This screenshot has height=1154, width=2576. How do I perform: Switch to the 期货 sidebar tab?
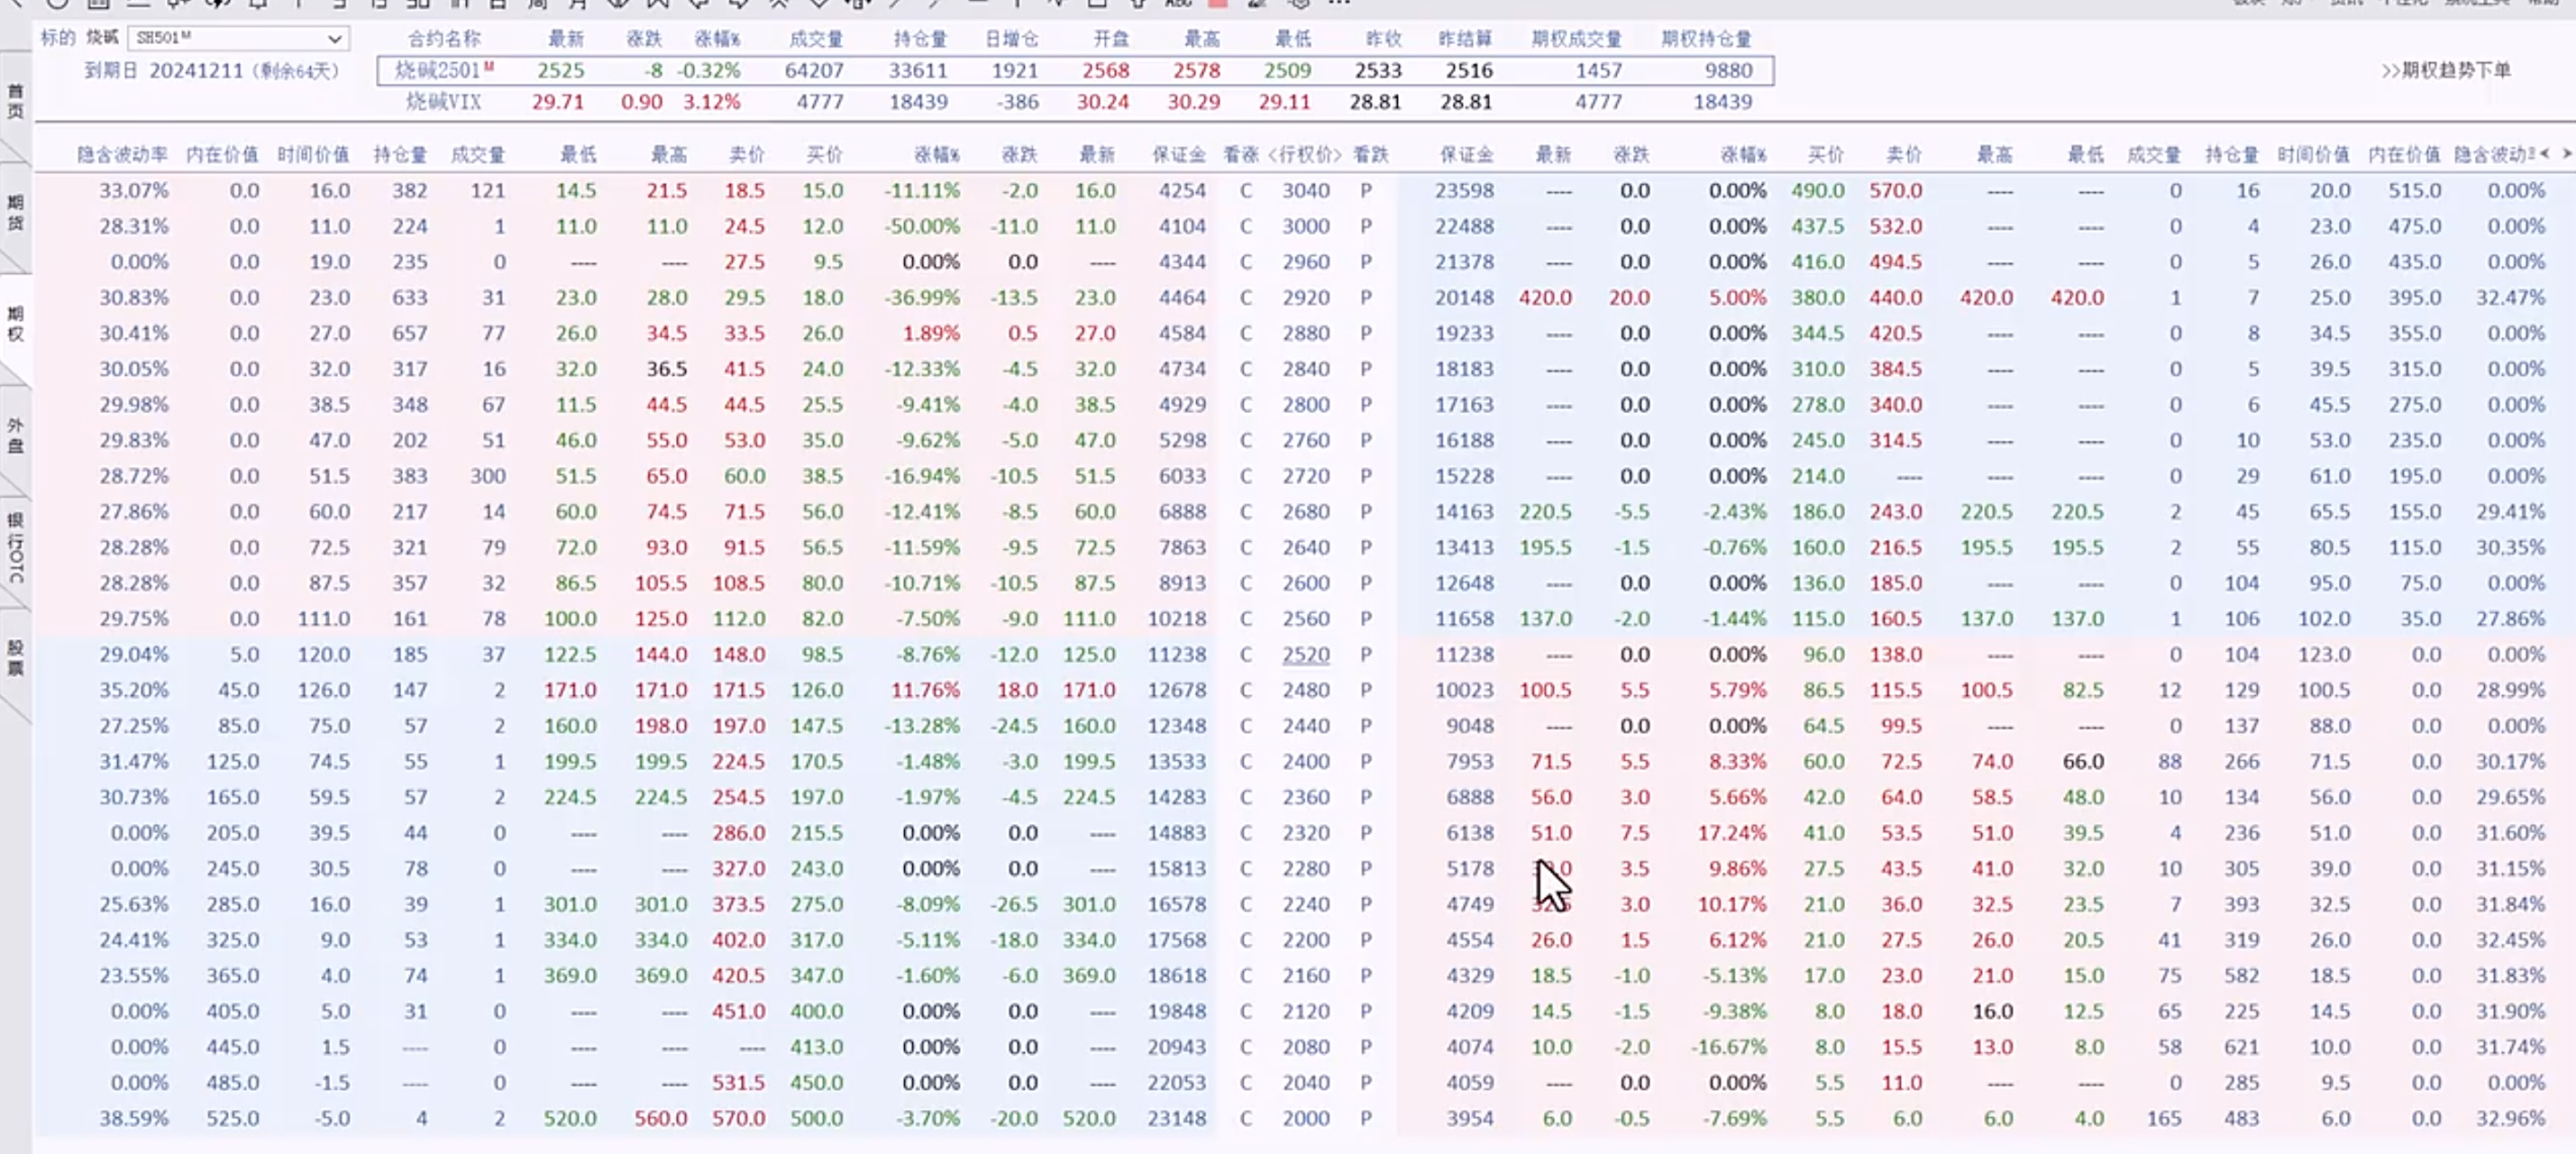point(15,213)
